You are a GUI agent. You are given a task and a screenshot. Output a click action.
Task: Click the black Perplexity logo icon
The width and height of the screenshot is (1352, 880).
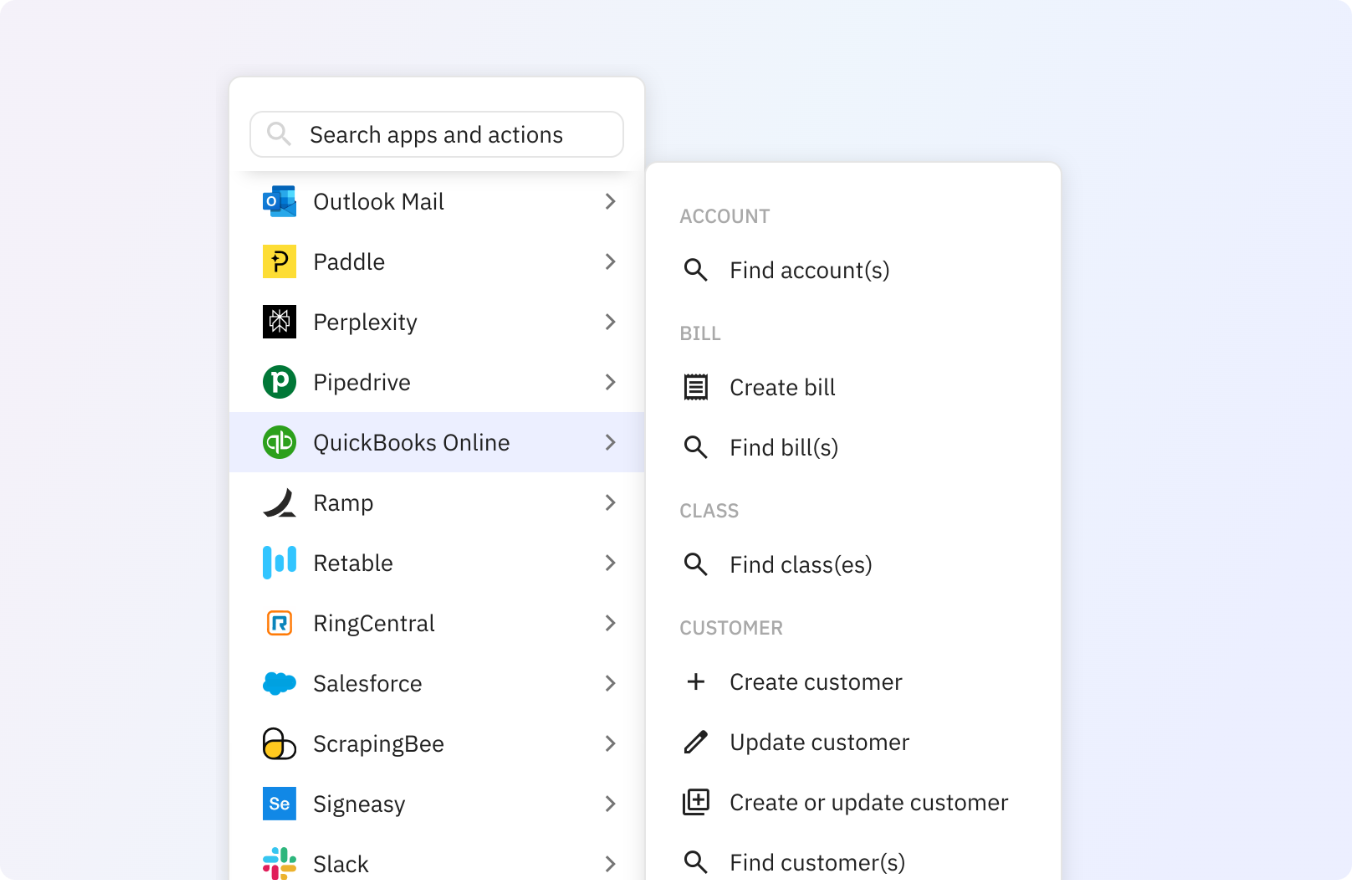coord(279,322)
